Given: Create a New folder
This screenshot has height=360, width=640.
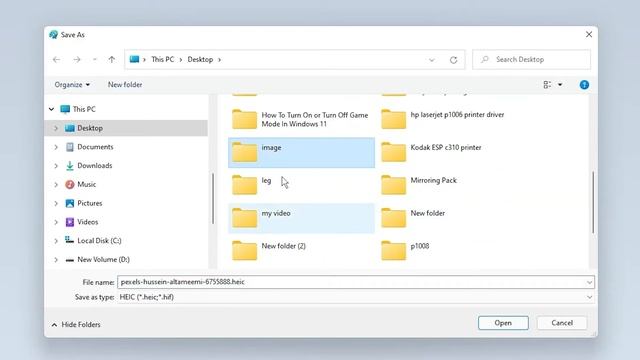Looking at the screenshot, I should (125, 84).
